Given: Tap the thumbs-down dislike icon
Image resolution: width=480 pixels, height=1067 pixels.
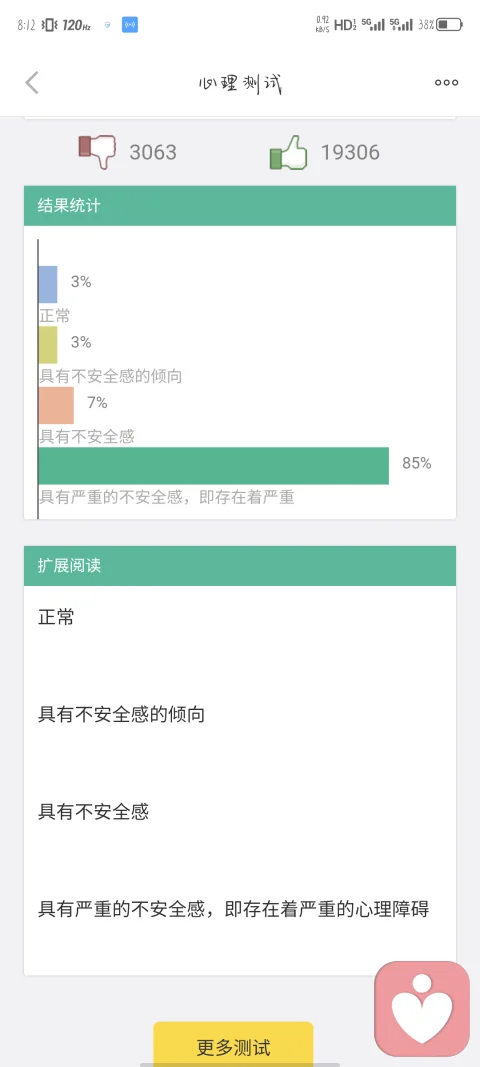Looking at the screenshot, I should point(97,151).
